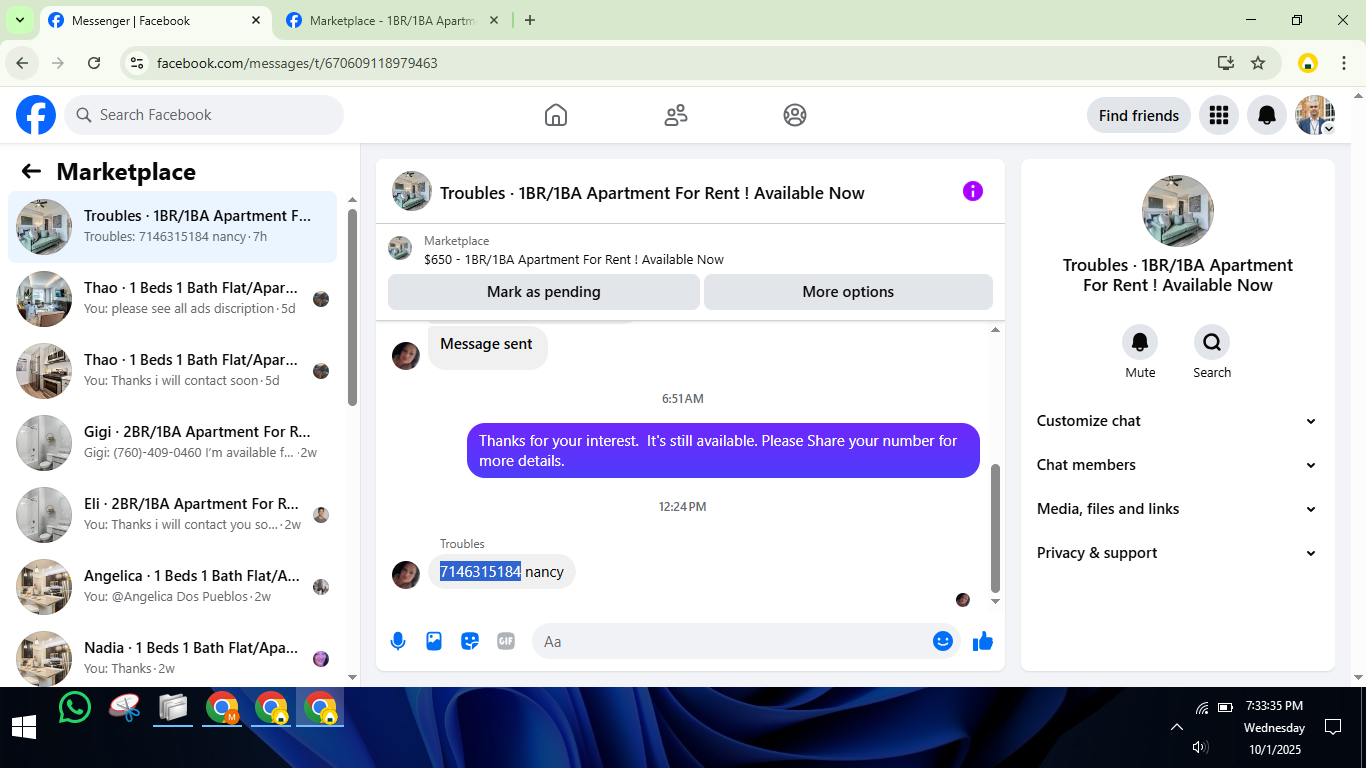Open File Explorer from the taskbar
This screenshot has height=768, width=1366.
(173, 708)
